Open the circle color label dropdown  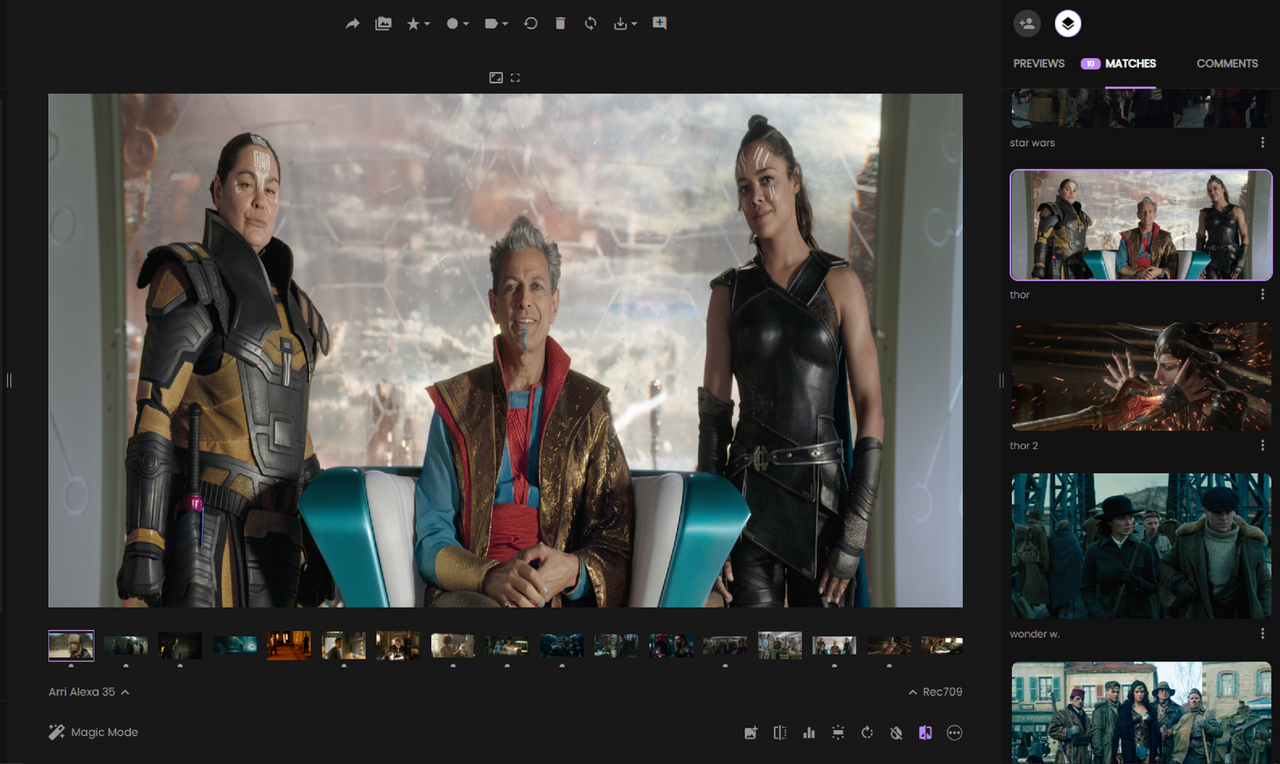click(x=457, y=23)
